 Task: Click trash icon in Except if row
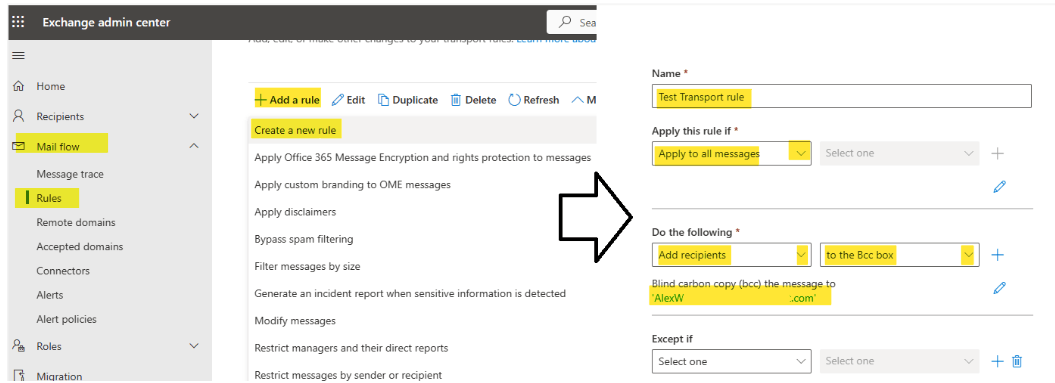1017,361
